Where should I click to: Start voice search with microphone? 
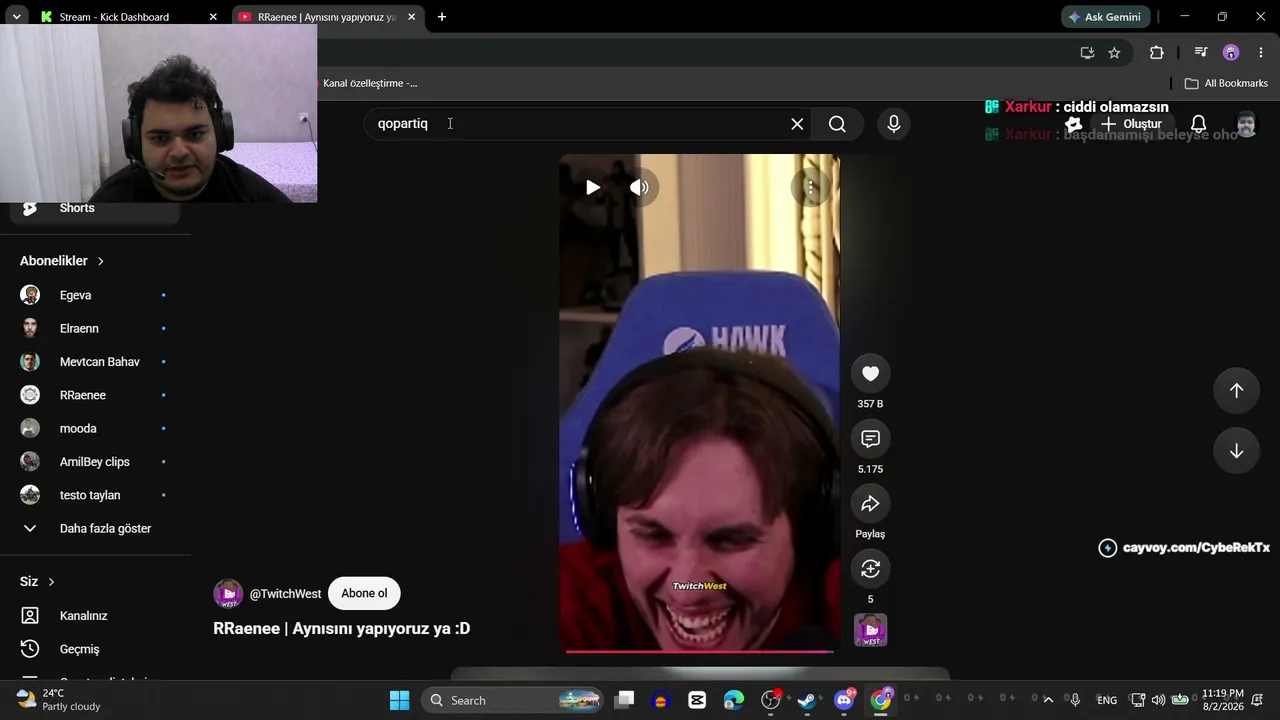[894, 124]
